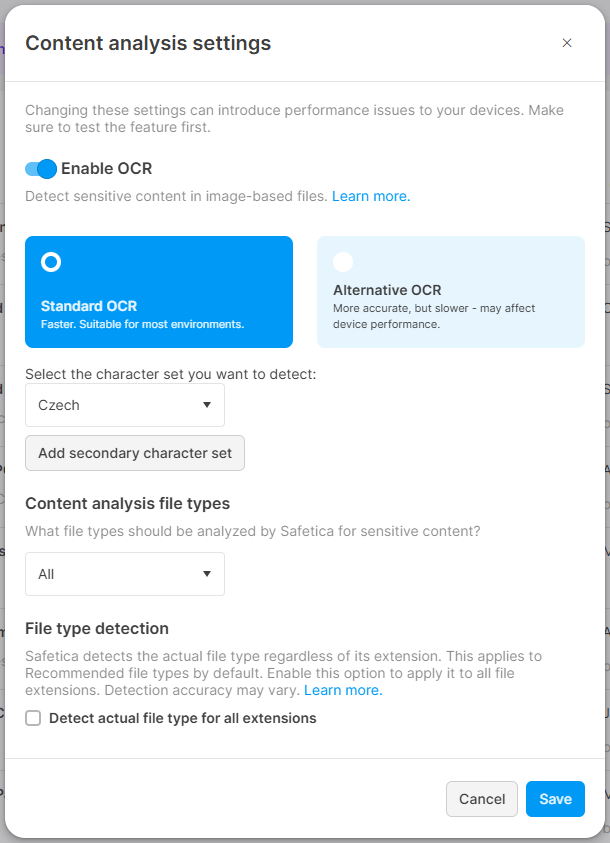The width and height of the screenshot is (610, 843).
Task: Open Learn more link about OCR
Action: (x=371, y=196)
